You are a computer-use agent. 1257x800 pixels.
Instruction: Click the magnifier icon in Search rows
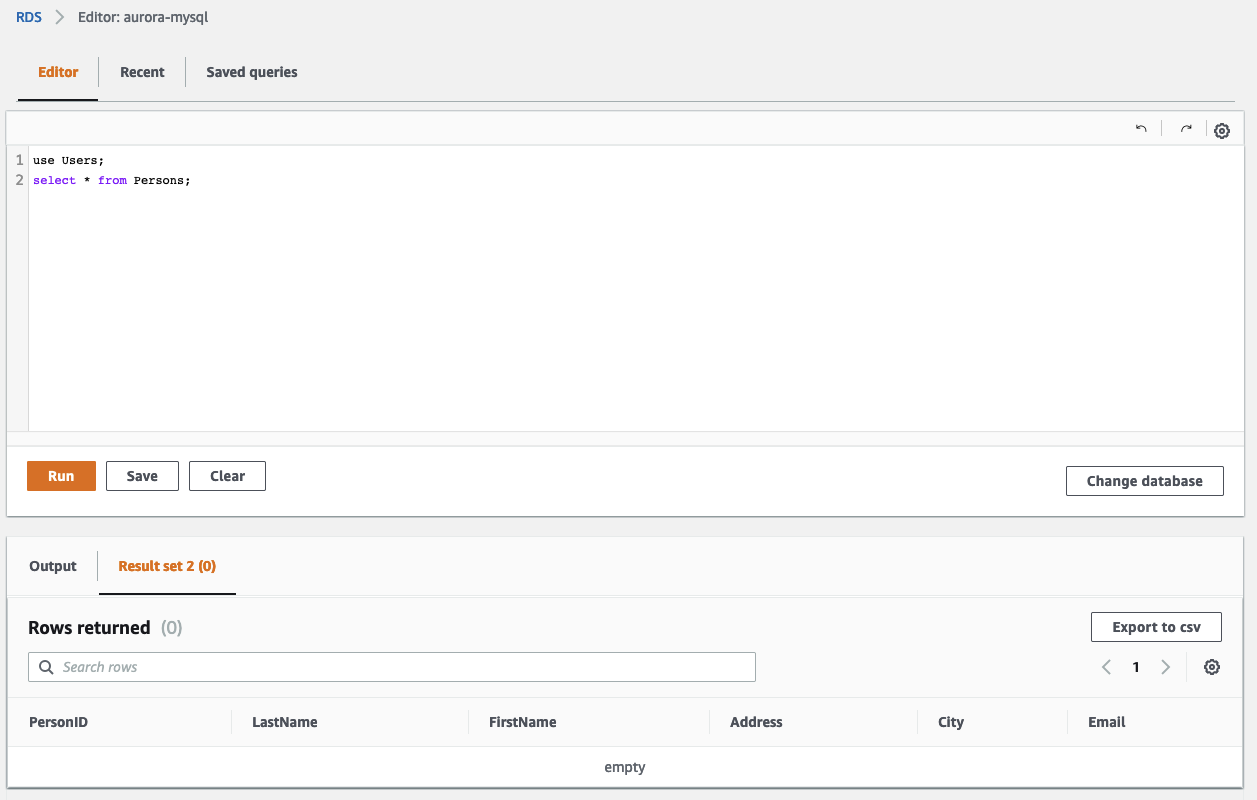pos(45,667)
